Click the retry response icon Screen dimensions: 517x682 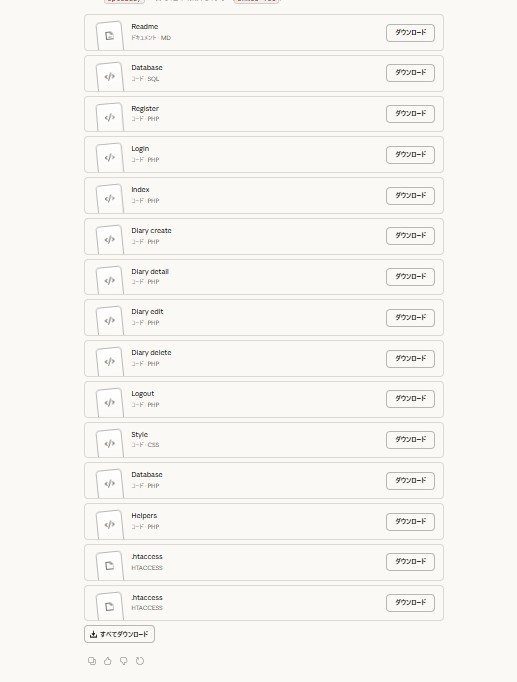tap(140, 661)
